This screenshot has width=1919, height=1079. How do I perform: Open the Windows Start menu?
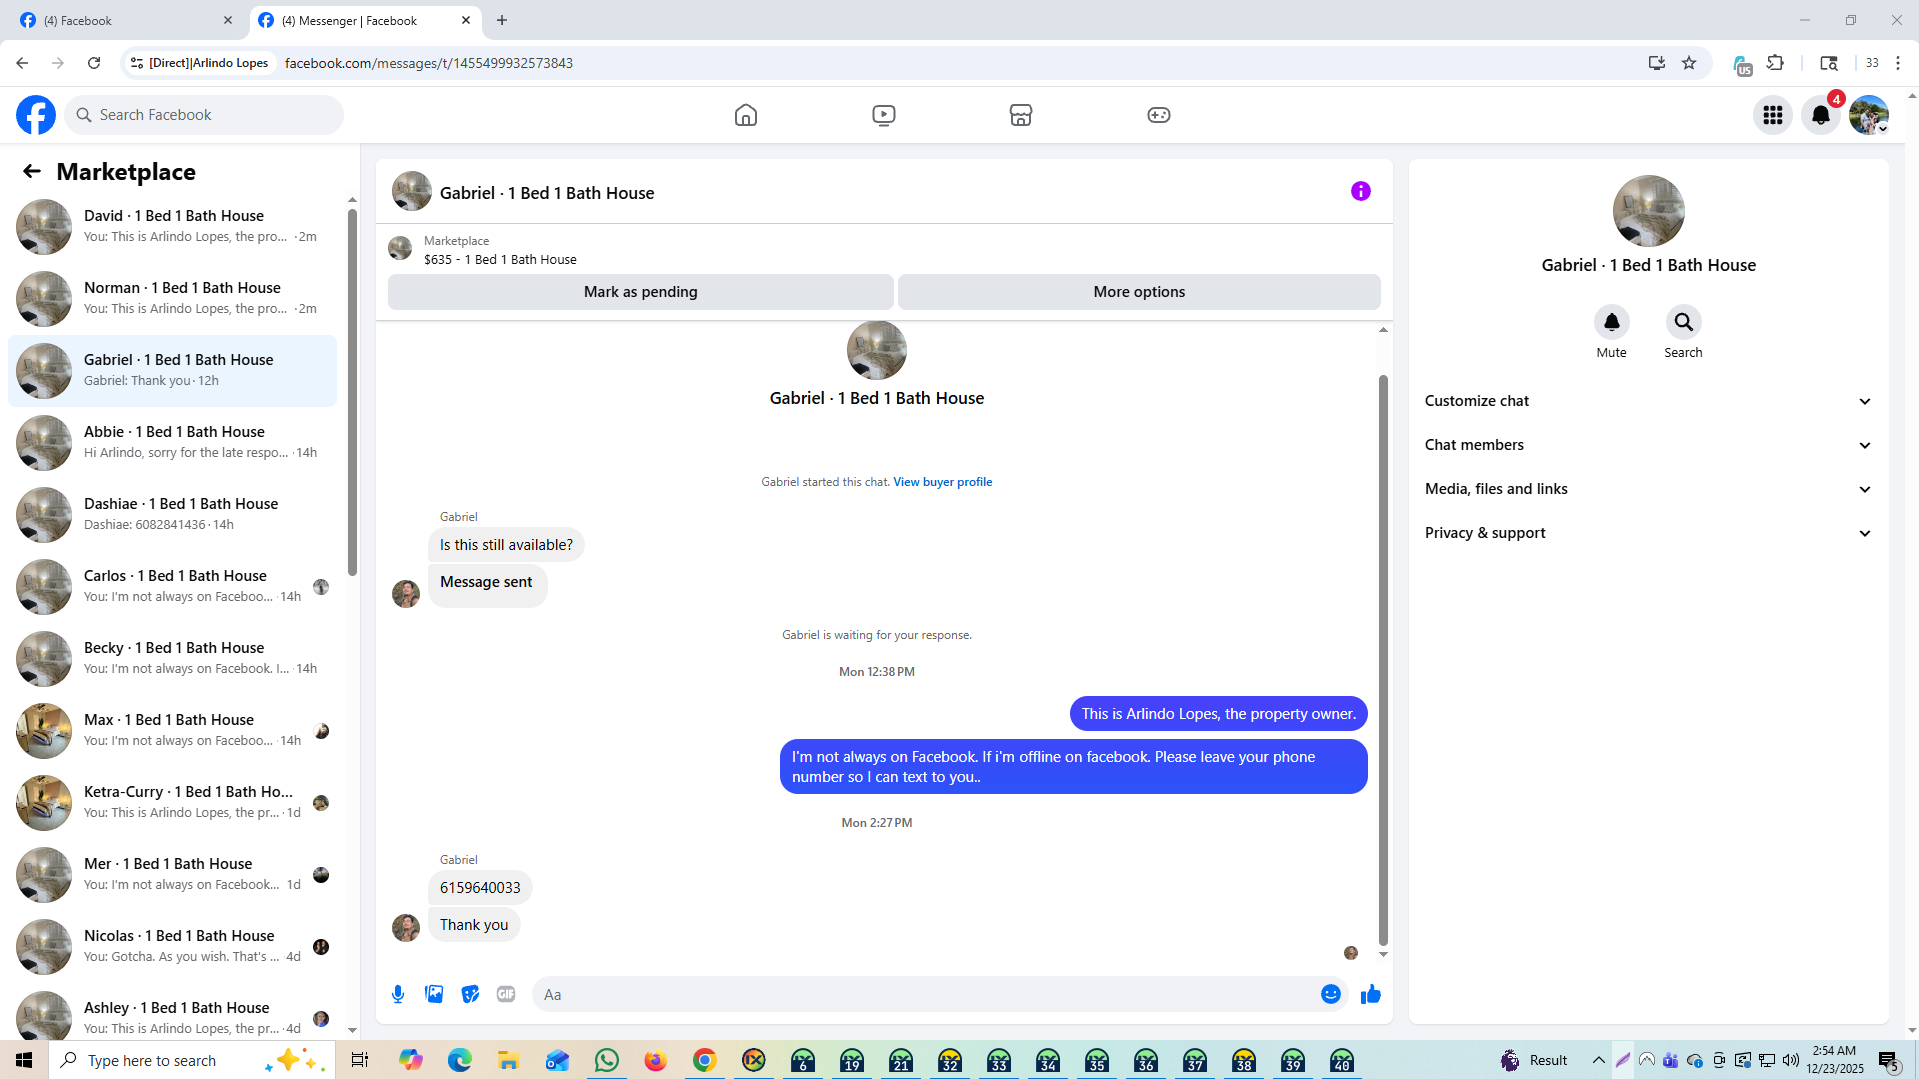pos(24,1060)
